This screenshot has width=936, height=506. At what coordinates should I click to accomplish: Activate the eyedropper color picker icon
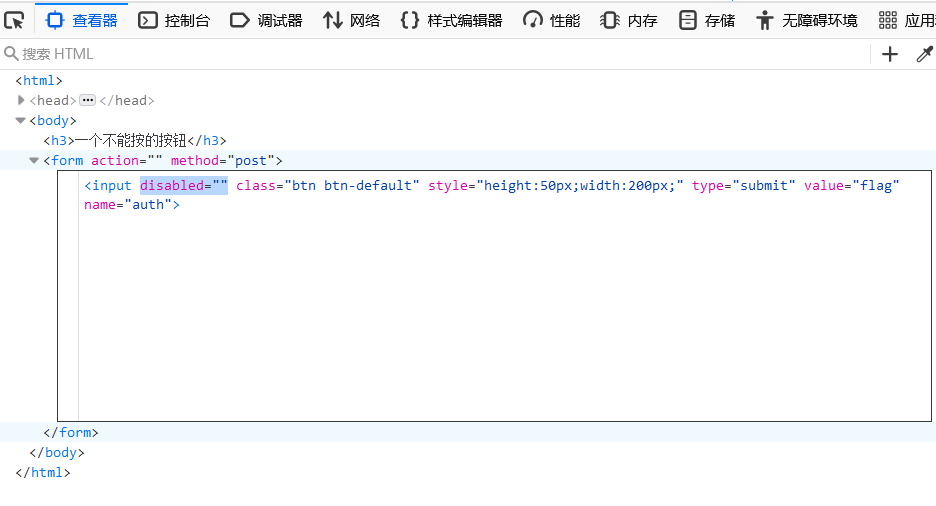(x=924, y=54)
